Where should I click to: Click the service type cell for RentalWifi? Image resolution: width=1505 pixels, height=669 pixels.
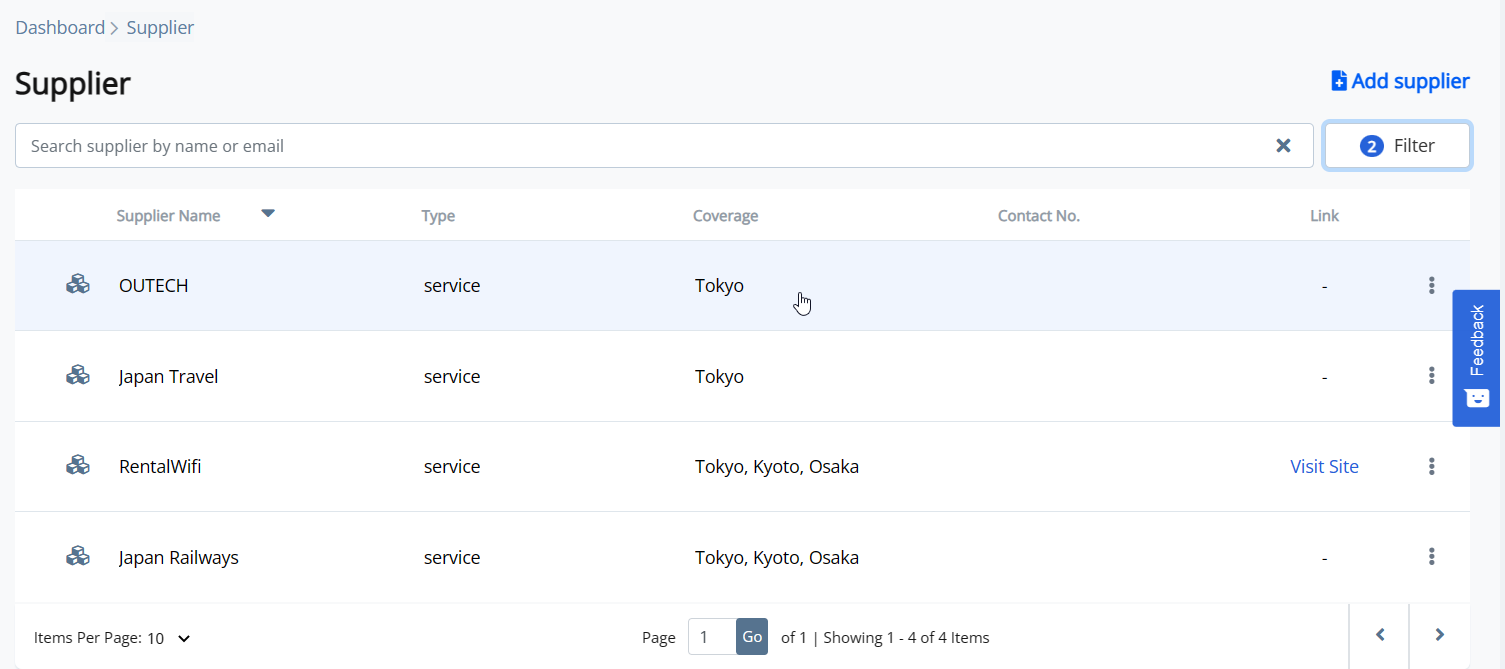click(x=452, y=467)
